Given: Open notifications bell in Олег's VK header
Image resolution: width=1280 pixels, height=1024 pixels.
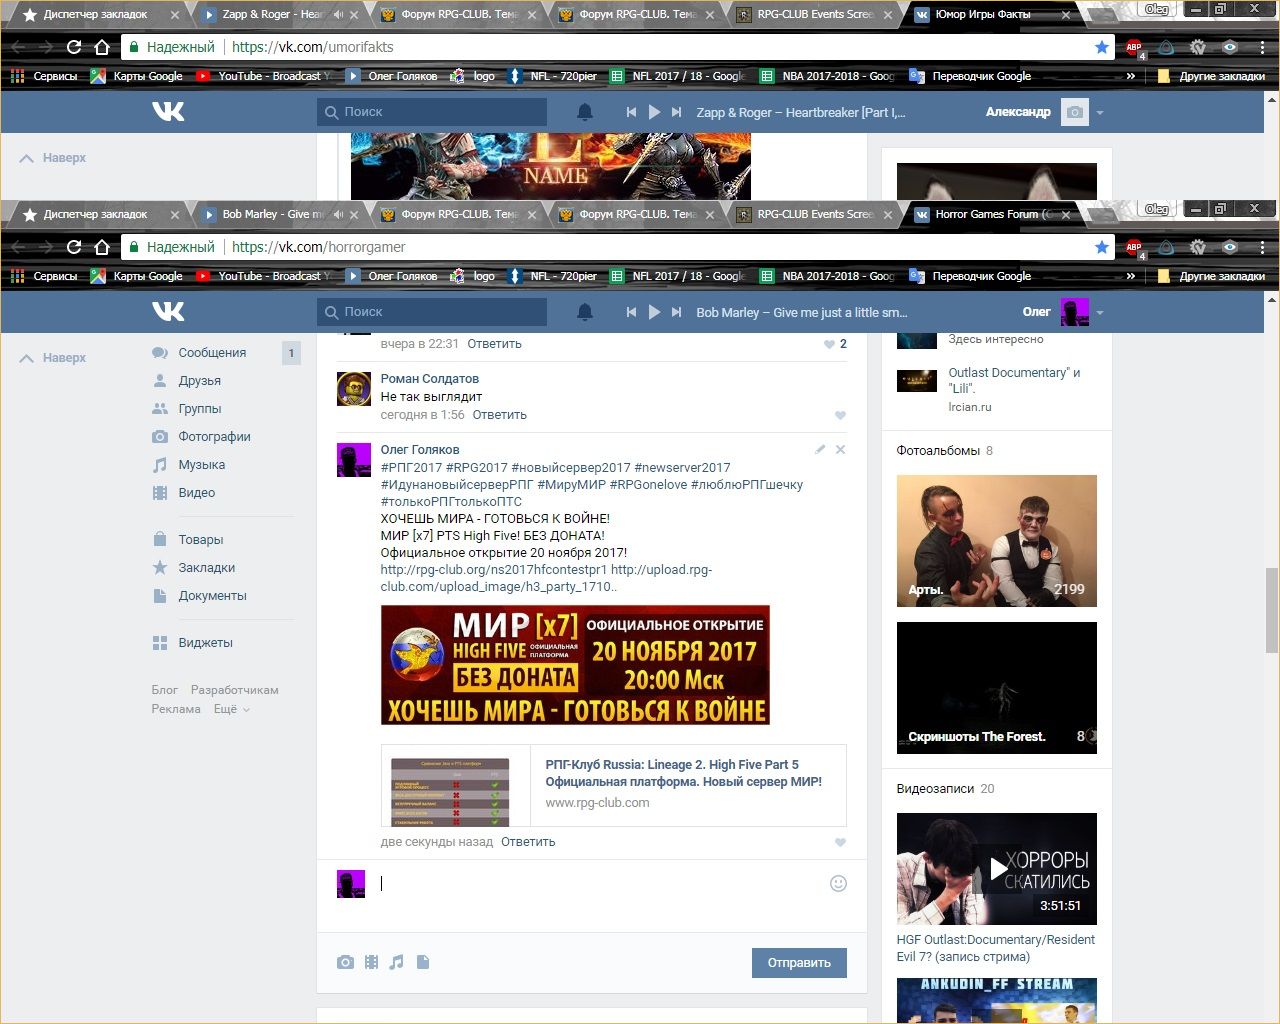Looking at the screenshot, I should 585,312.
